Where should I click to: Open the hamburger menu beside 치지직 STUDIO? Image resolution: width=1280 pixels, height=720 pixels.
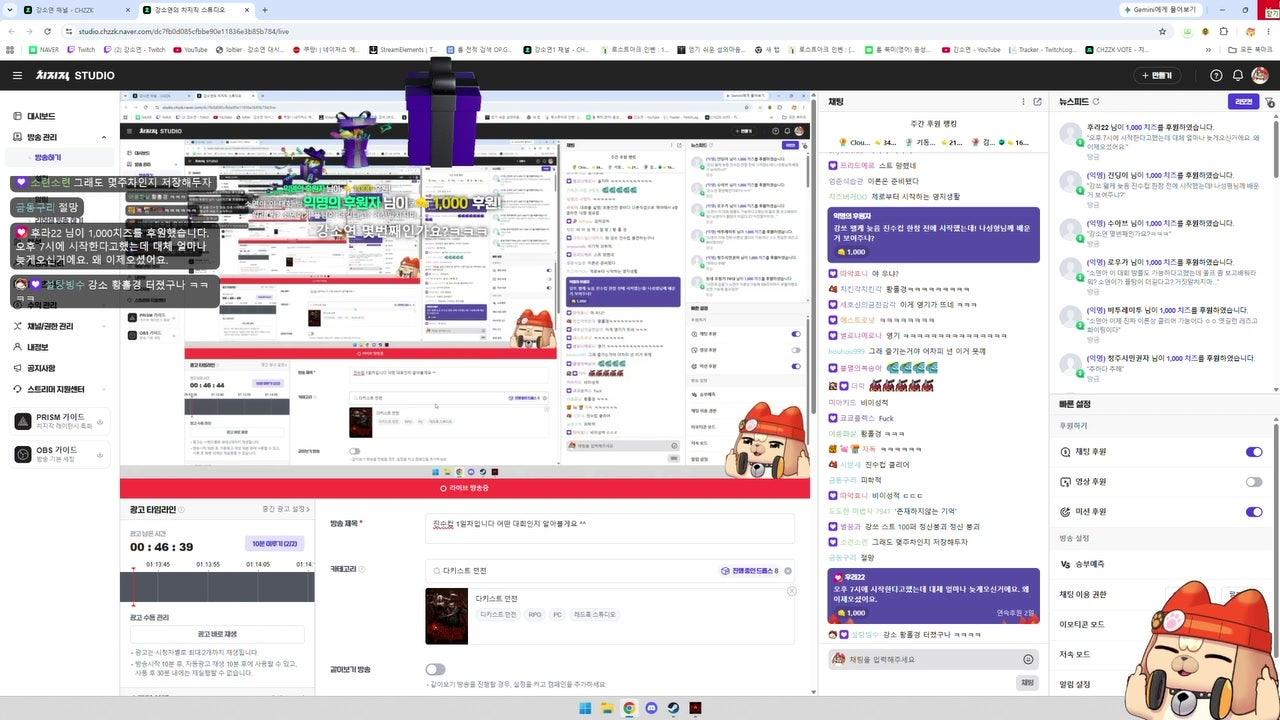[x=17, y=75]
